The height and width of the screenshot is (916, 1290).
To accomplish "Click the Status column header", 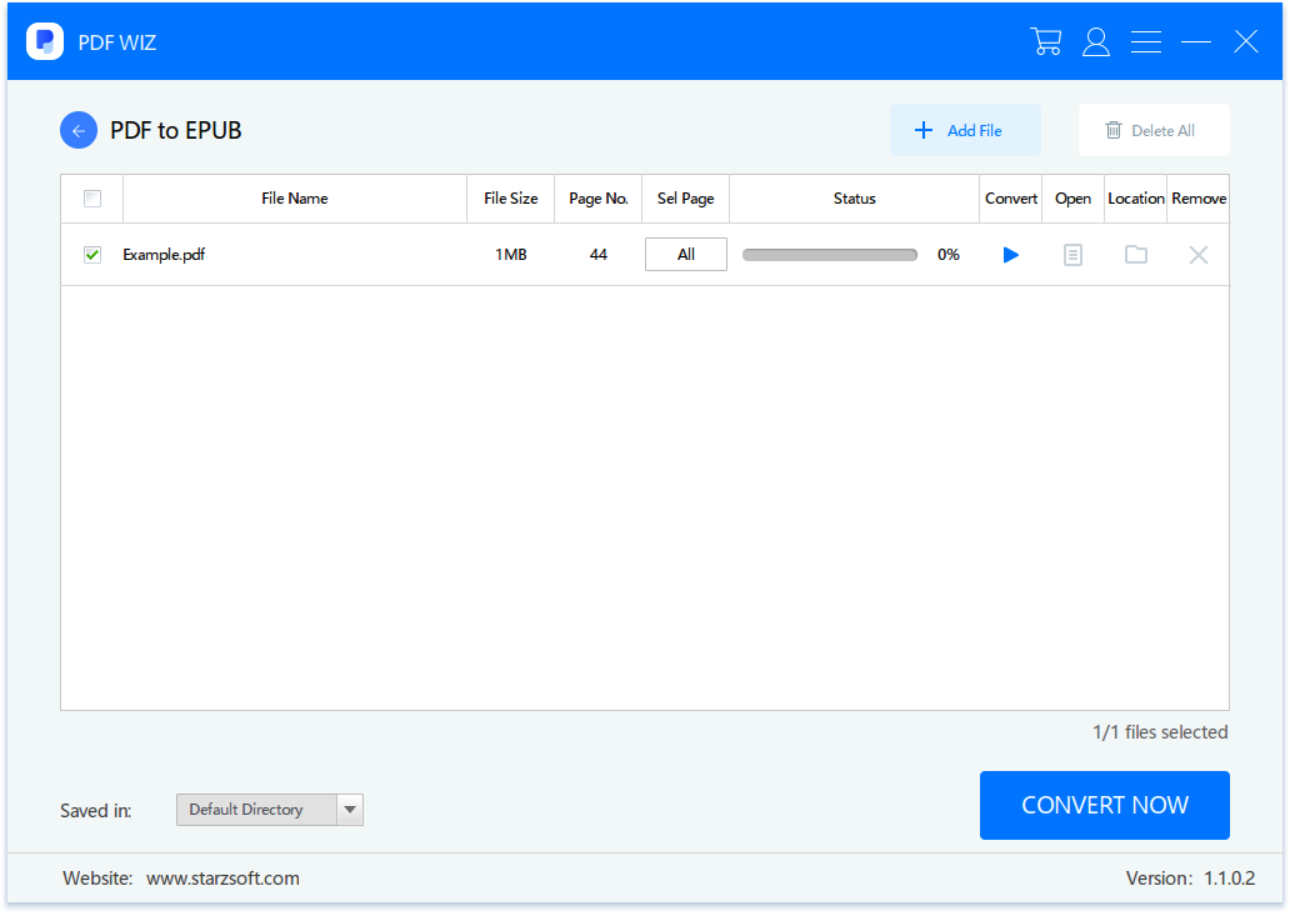I will (x=854, y=198).
